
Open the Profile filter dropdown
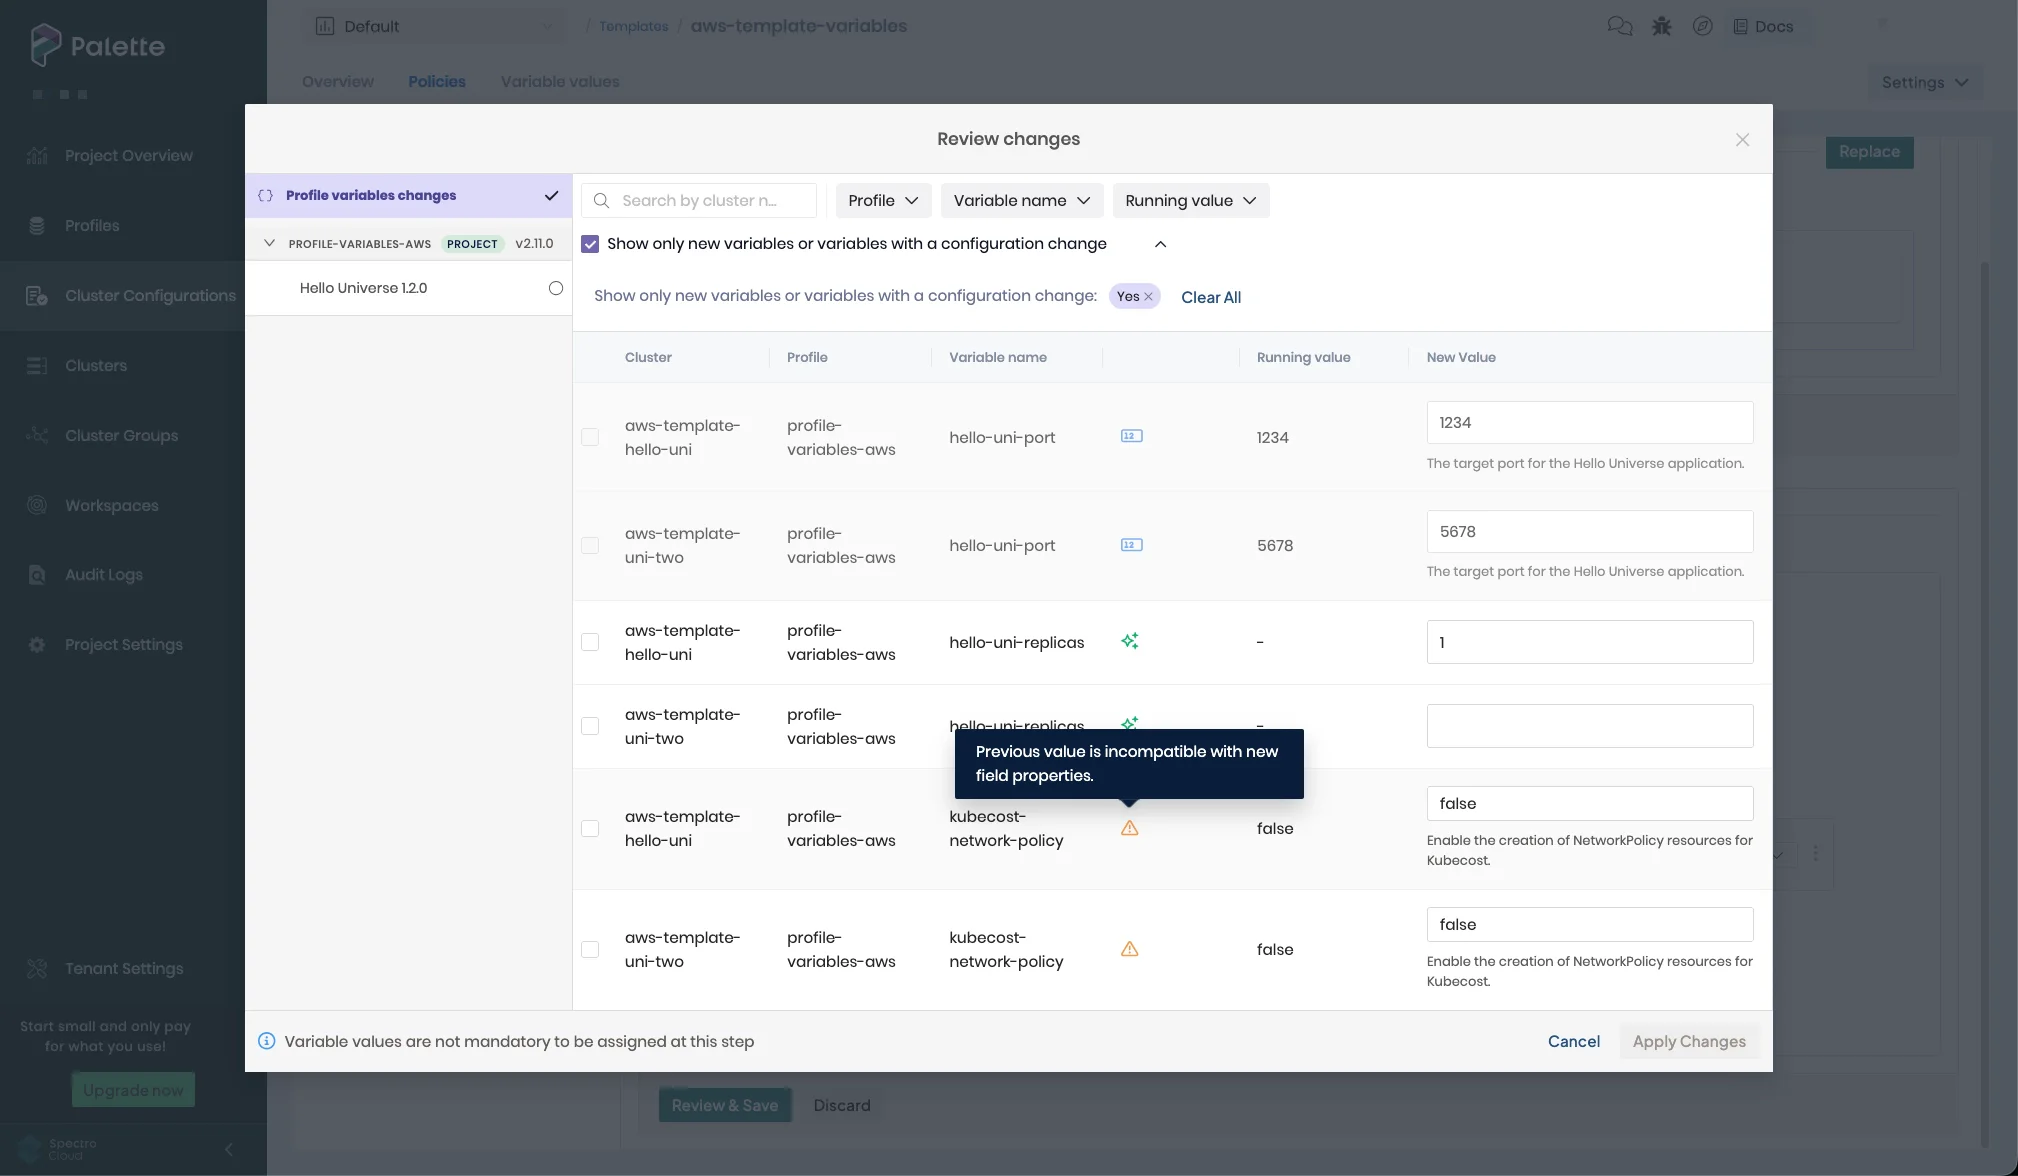coord(881,200)
